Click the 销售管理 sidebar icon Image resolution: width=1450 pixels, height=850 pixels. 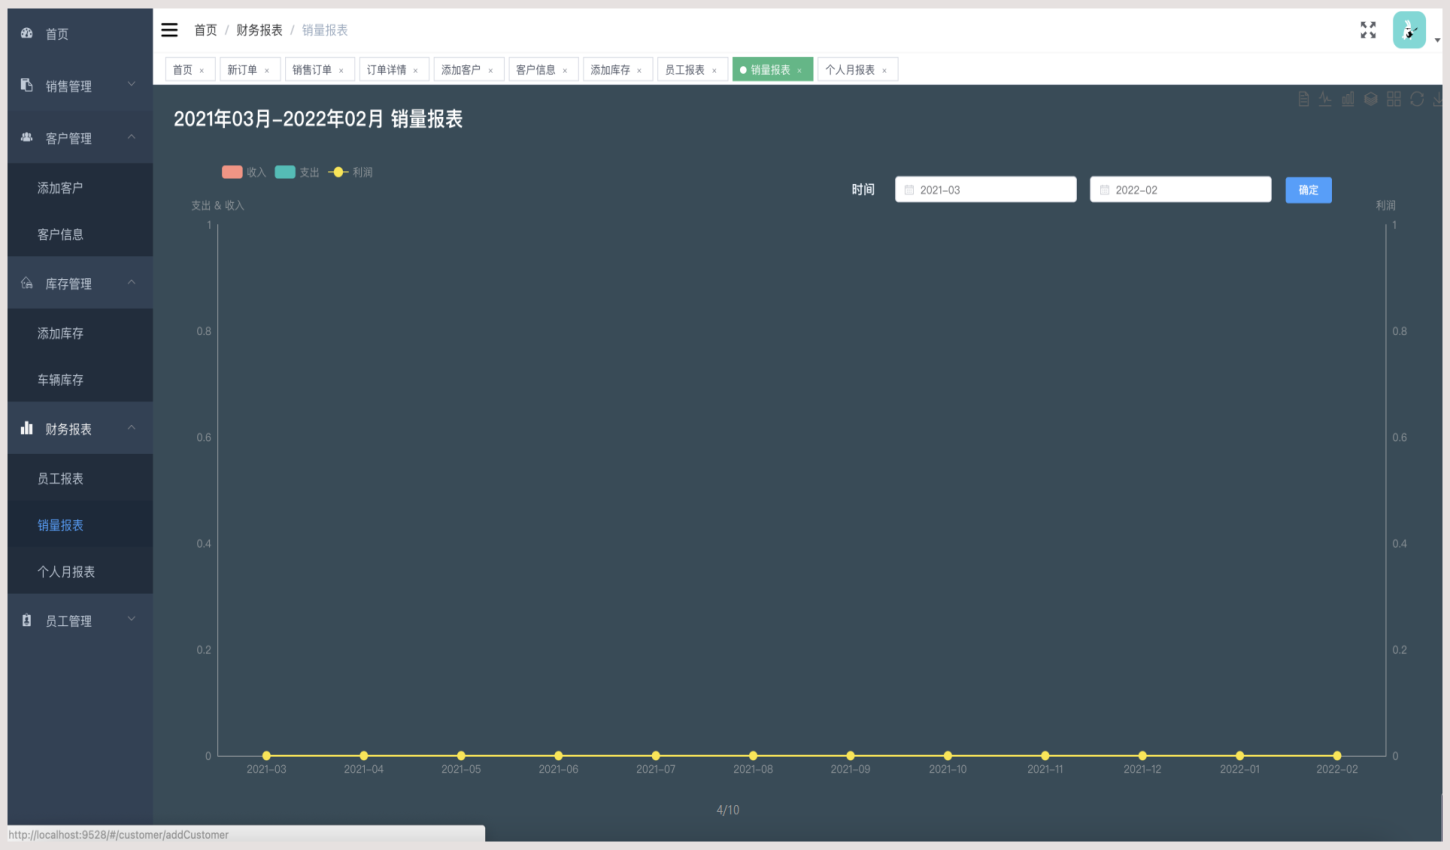coord(27,85)
